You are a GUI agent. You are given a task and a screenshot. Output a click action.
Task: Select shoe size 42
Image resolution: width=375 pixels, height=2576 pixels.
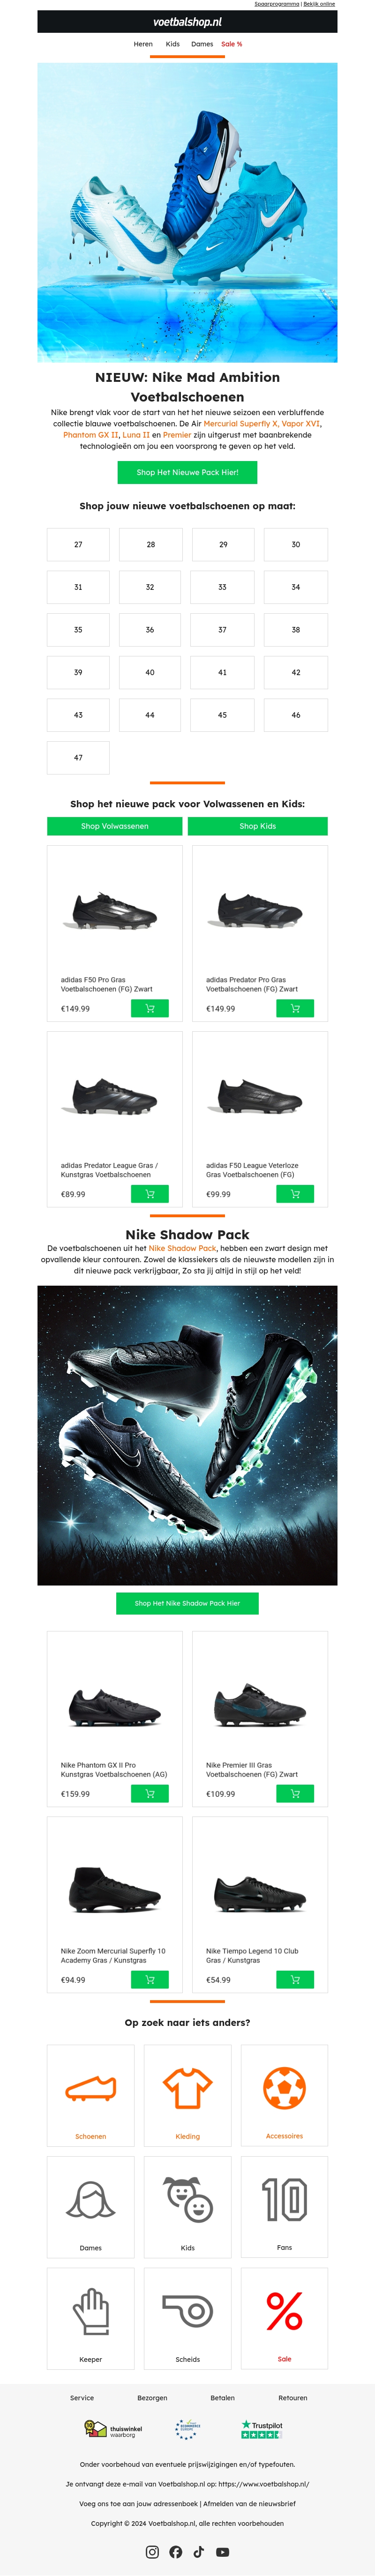click(296, 672)
